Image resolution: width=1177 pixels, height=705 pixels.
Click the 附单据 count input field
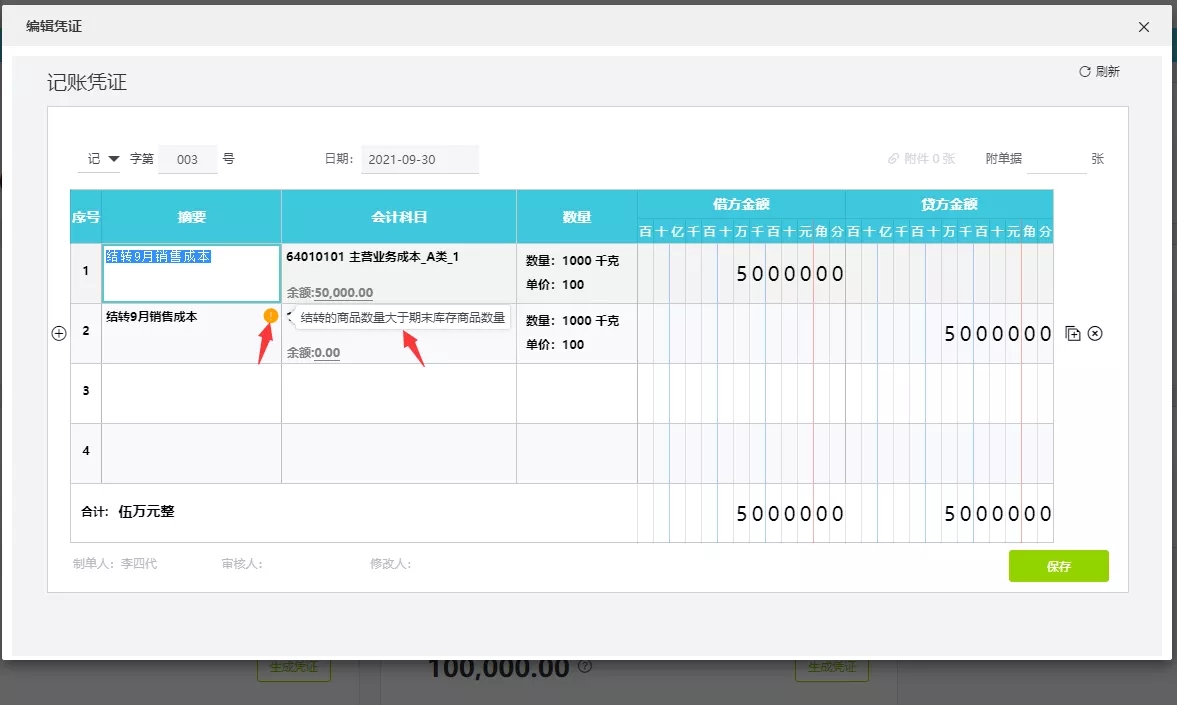pyautogui.click(x=1056, y=159)
